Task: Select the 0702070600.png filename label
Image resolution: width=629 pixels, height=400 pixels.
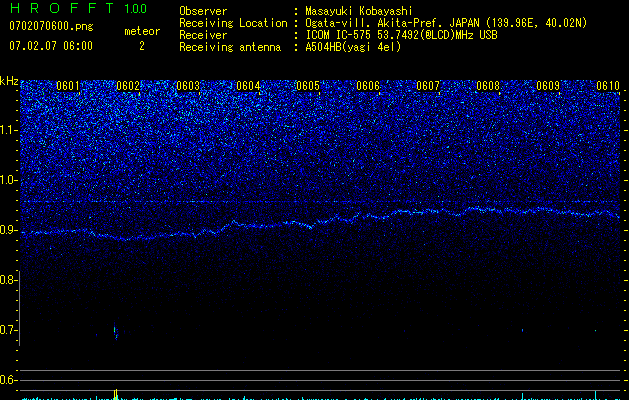Action: point(41,26)
